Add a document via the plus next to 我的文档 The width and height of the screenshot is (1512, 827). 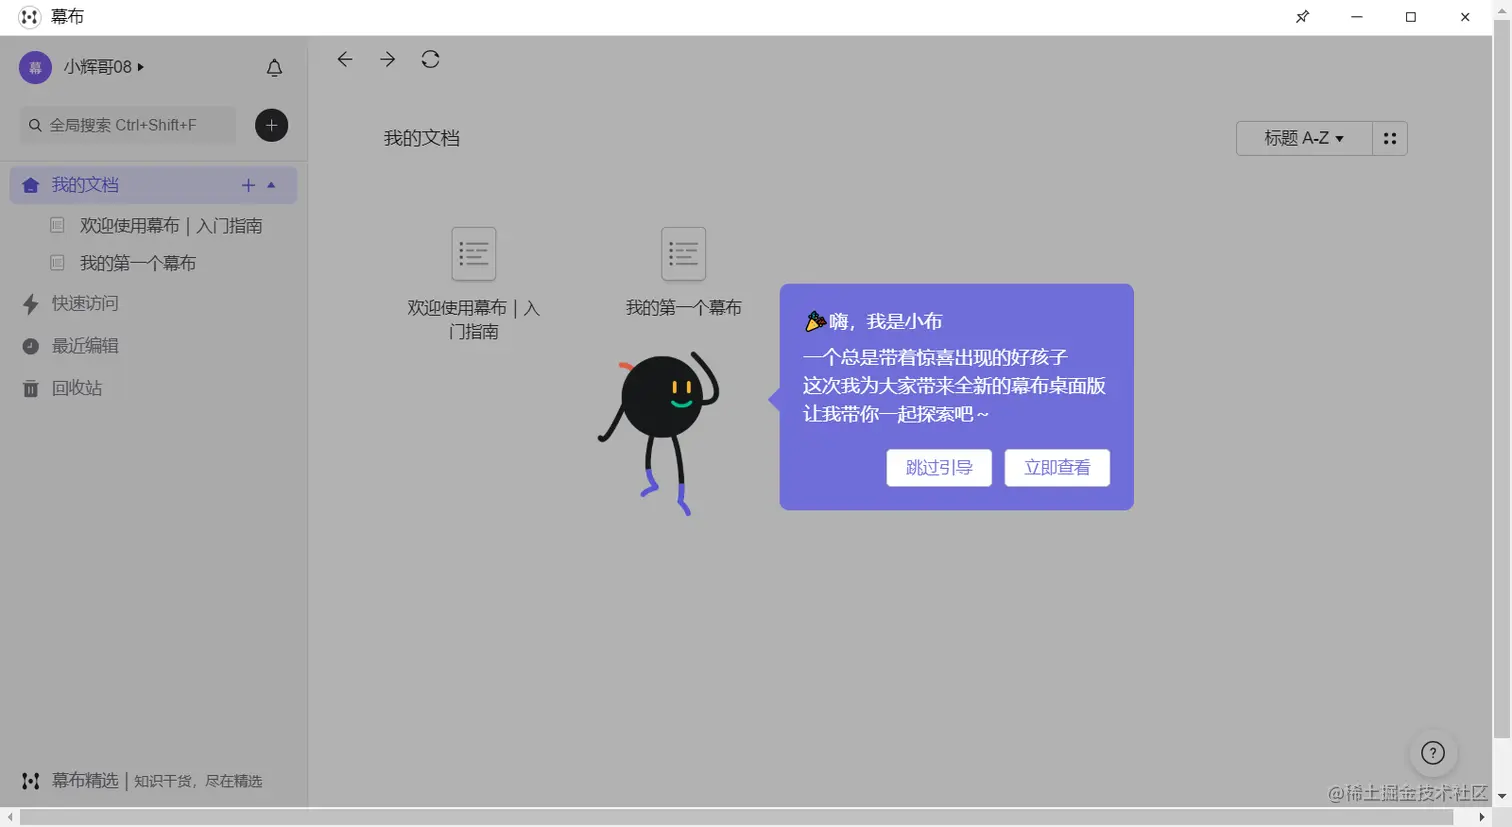tap(248, 185)
